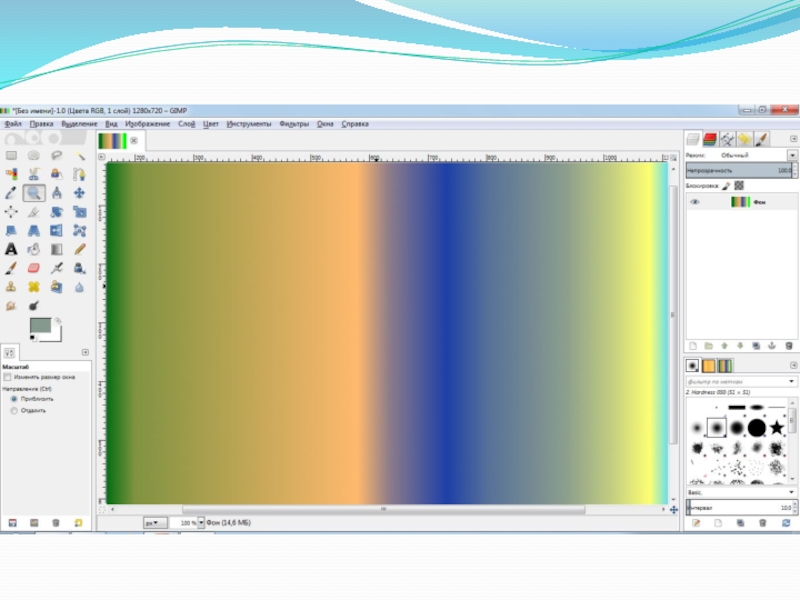Open the px units dropdown
This screenshot has height=600, width=800.
pos(155,522)
